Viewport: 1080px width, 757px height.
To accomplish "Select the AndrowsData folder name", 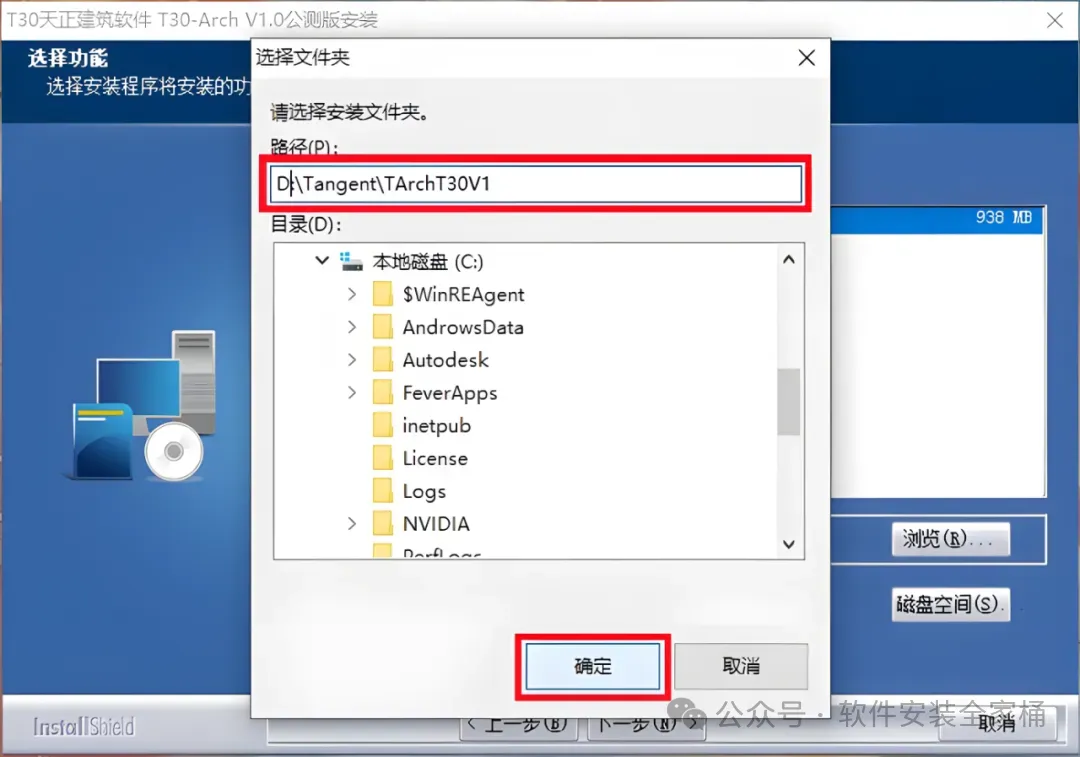I will (x=463, y=327).
